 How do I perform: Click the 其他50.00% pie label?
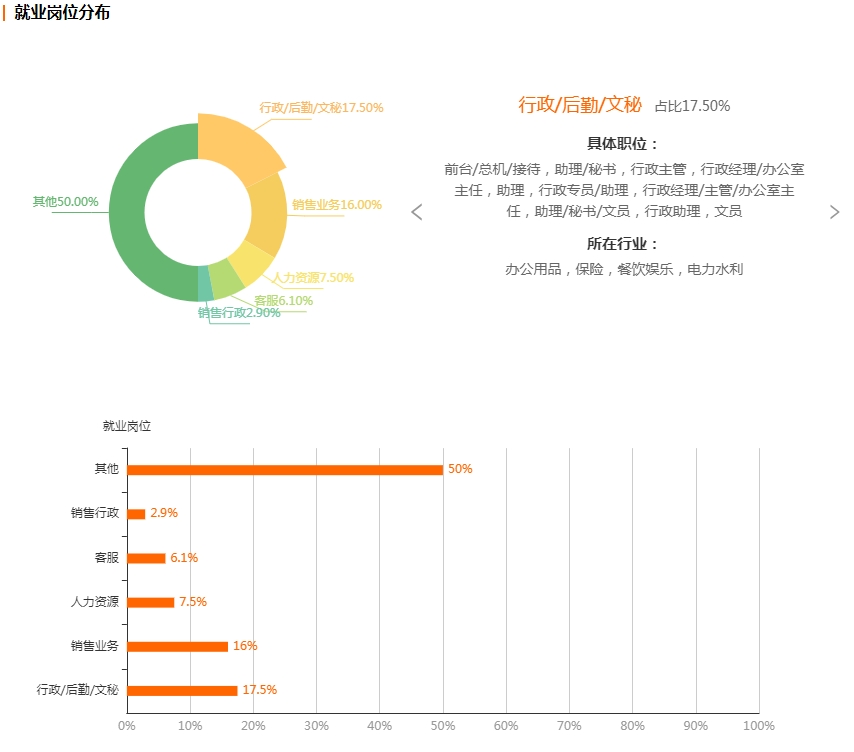(x=65, y=202)
